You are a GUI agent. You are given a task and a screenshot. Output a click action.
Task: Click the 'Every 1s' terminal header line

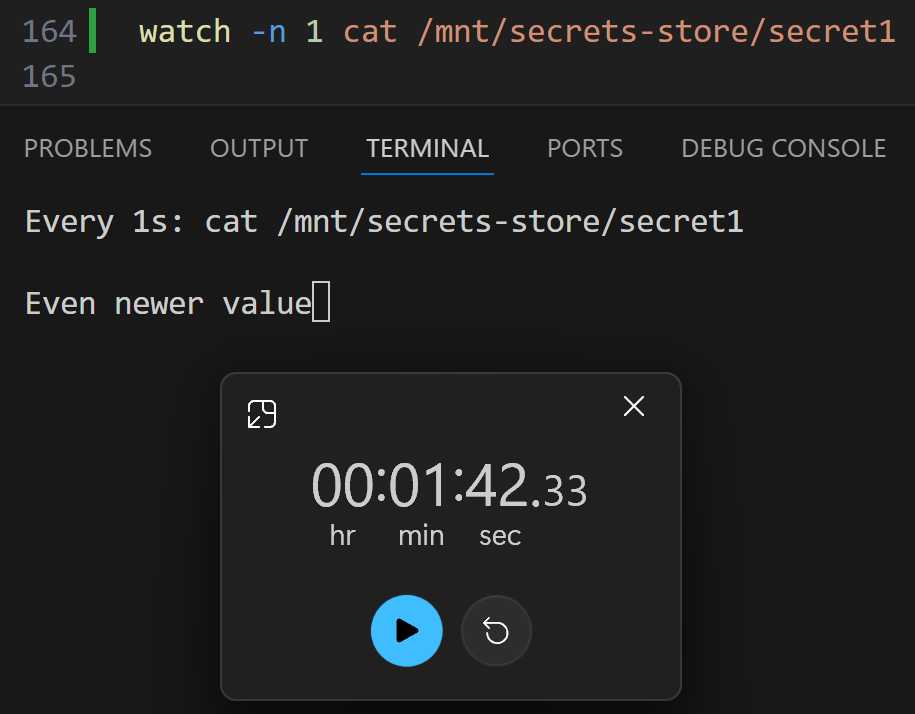click(385, 222)
